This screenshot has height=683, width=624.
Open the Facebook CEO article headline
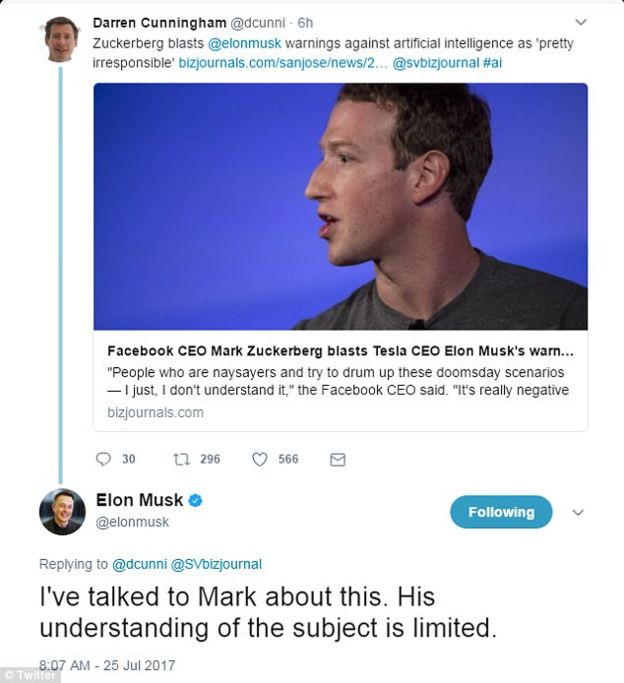[x=341, y=351]
